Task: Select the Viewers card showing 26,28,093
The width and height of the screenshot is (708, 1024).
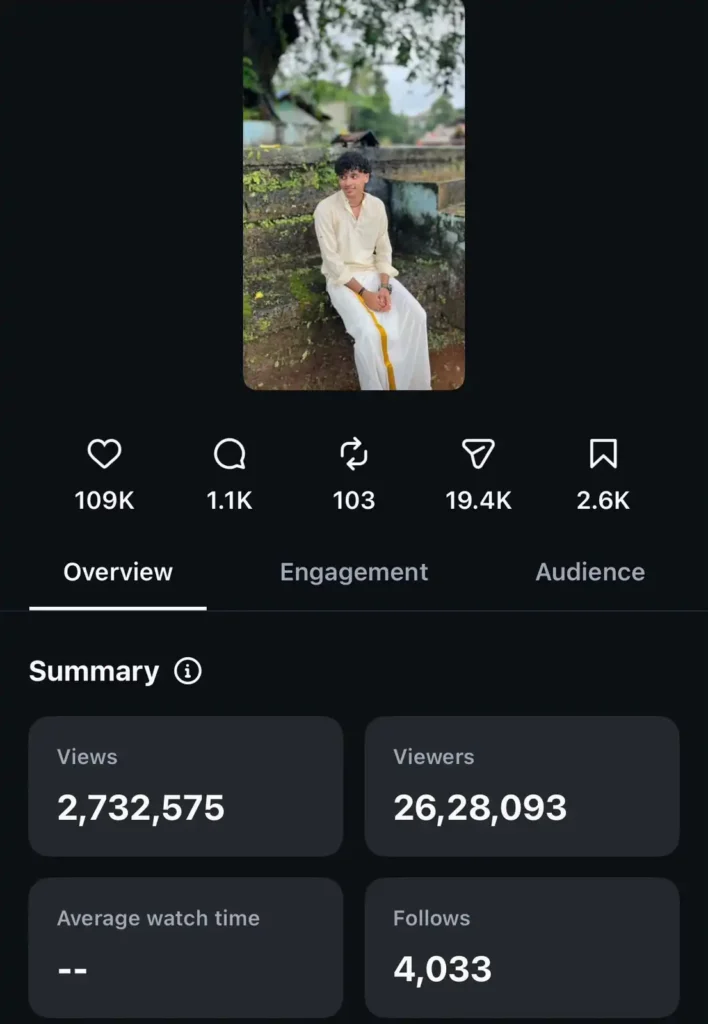Action: point(522,786)
